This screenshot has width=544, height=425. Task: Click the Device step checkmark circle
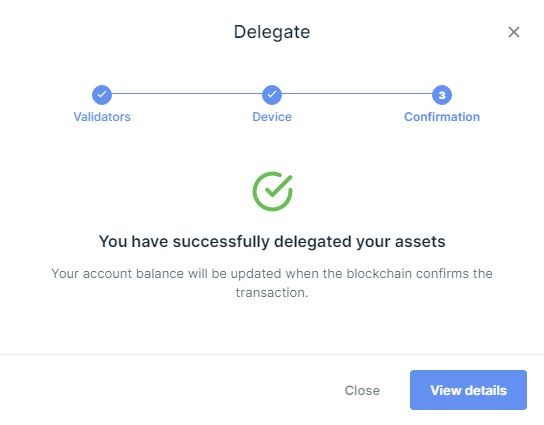[272, 95]
